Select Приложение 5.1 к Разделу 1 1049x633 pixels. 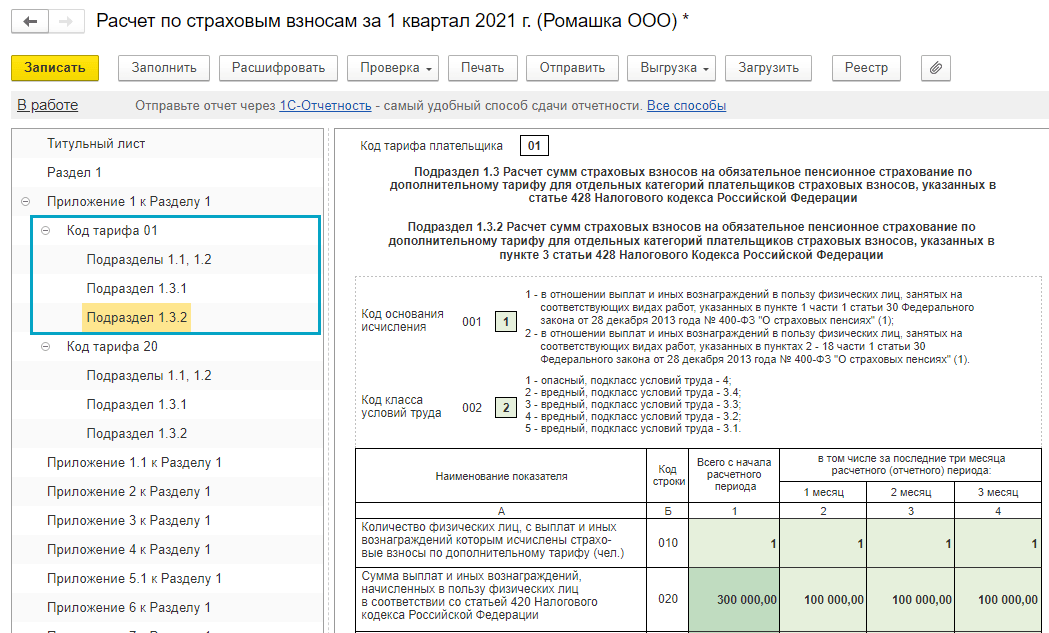pyautogui.click(x=134, y=578)
